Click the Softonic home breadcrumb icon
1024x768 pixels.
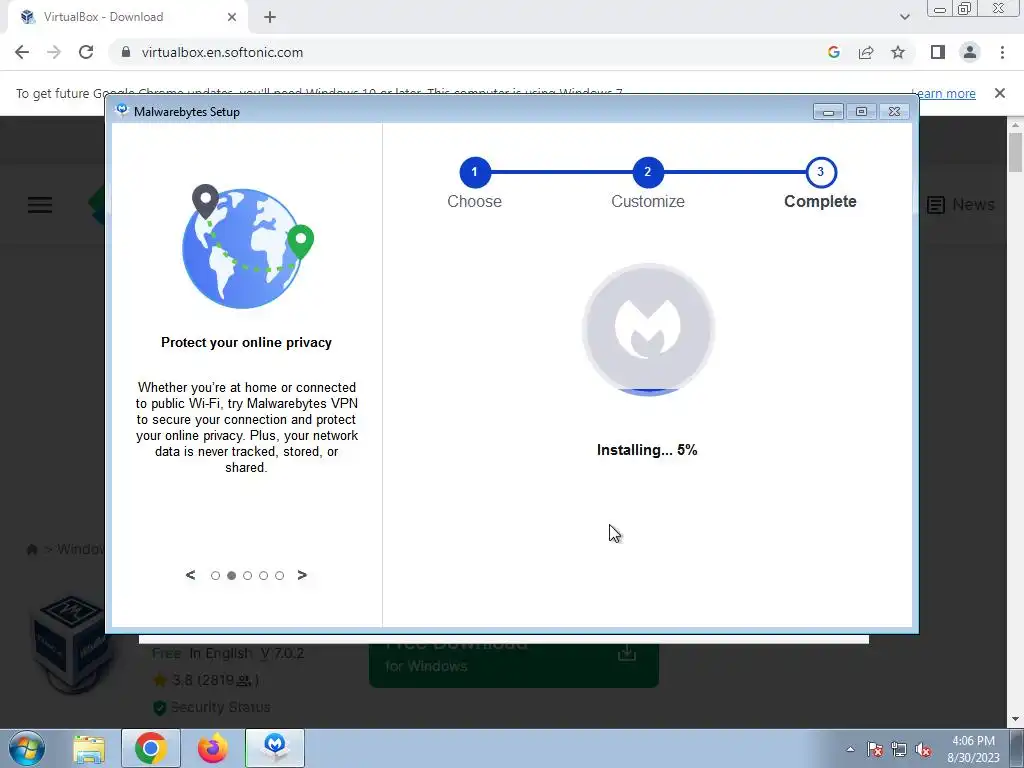click(x=31, y=549)
